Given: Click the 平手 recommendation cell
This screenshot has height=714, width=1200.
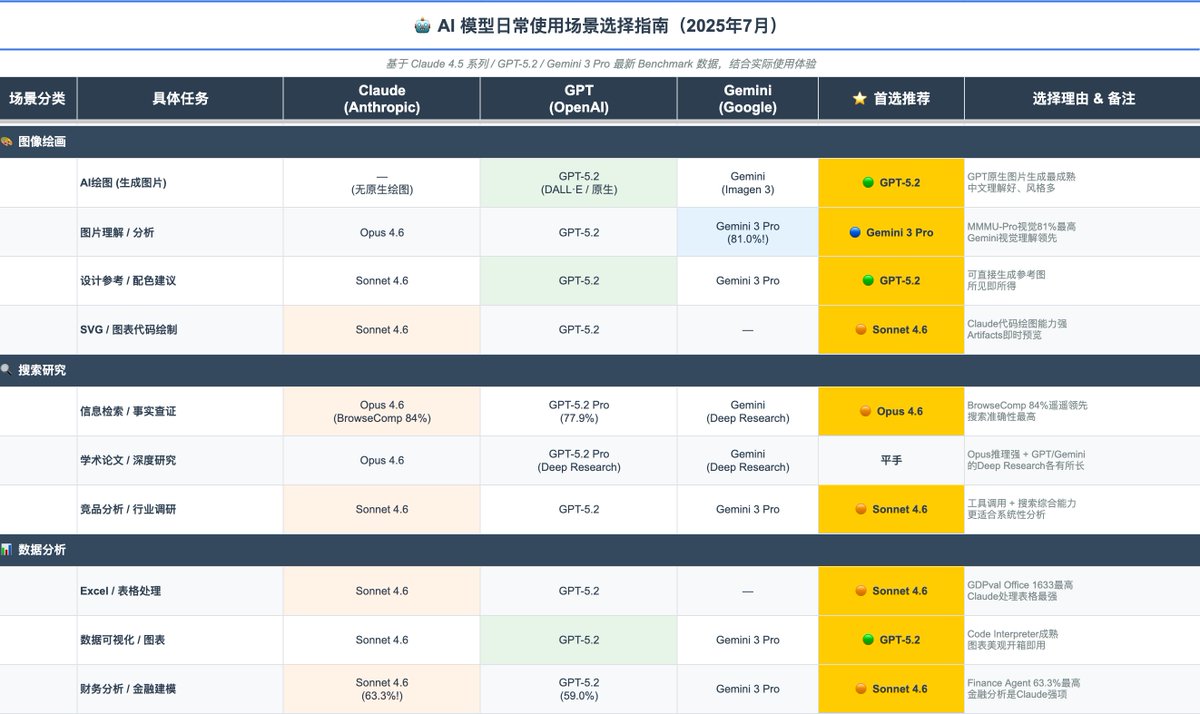Looking at the screenshot, I should (x=891, y=460).
